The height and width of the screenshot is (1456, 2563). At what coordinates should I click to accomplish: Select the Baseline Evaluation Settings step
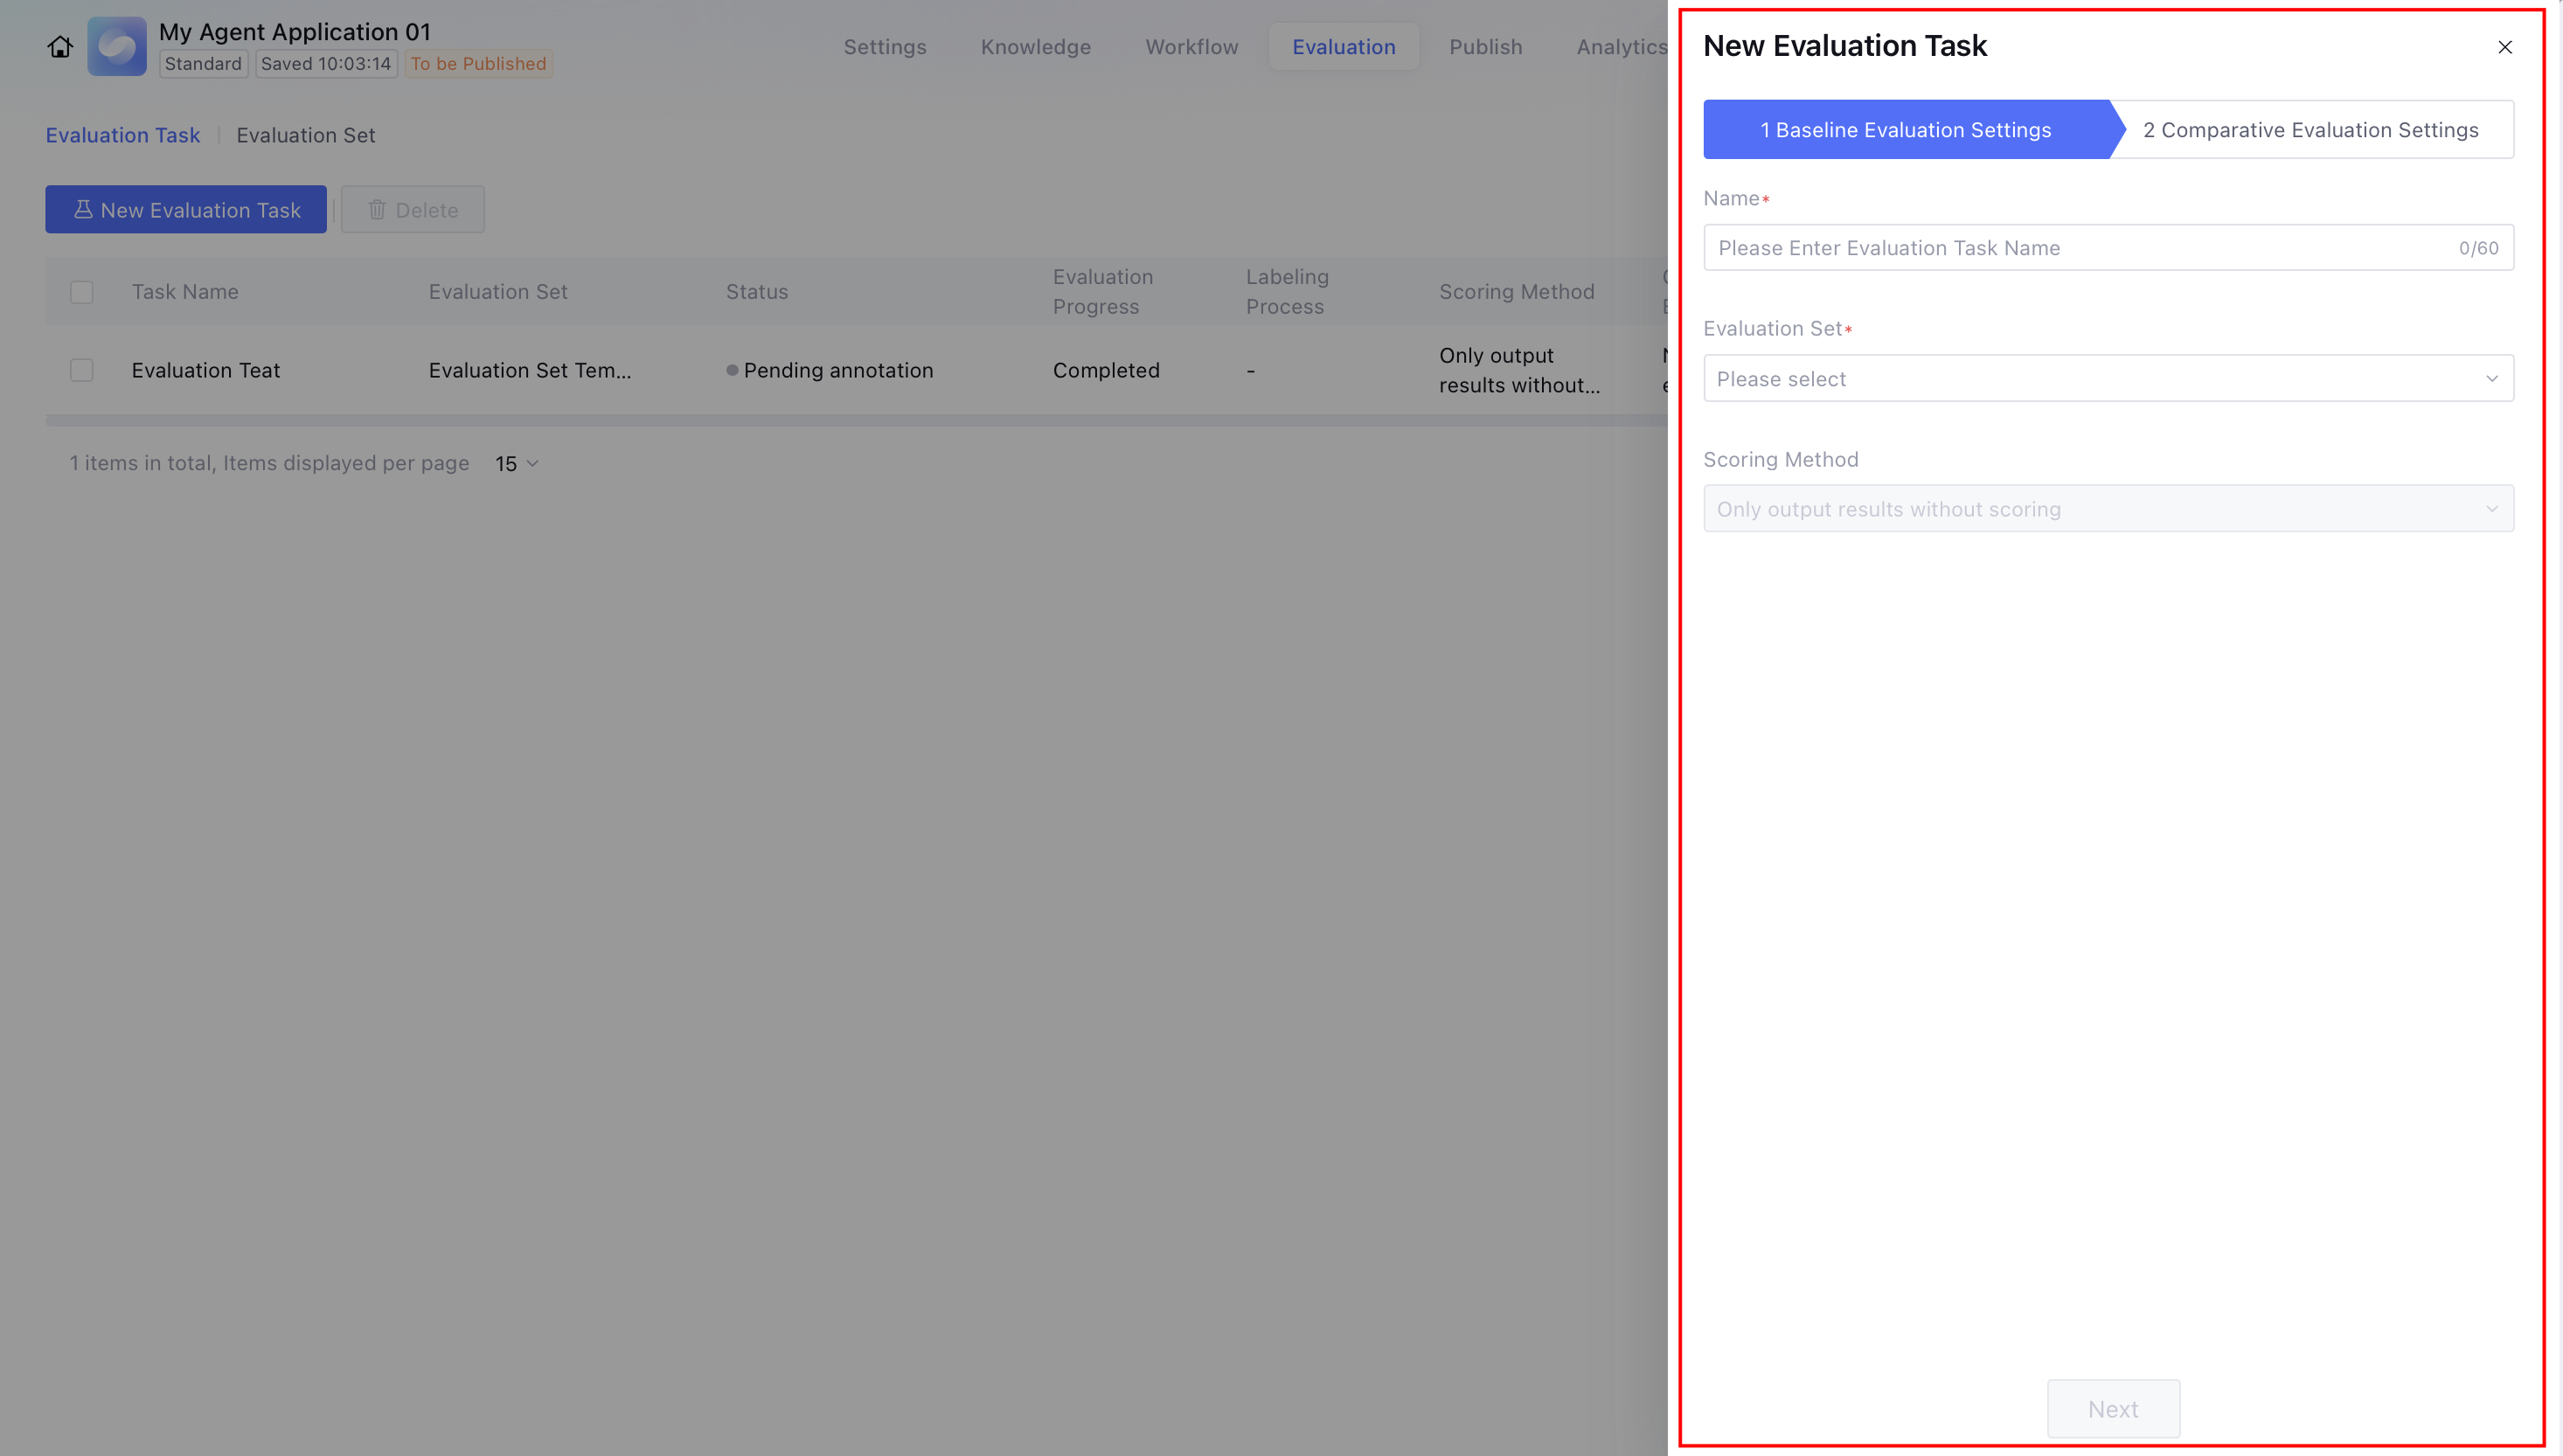[x=1905, y=130]
